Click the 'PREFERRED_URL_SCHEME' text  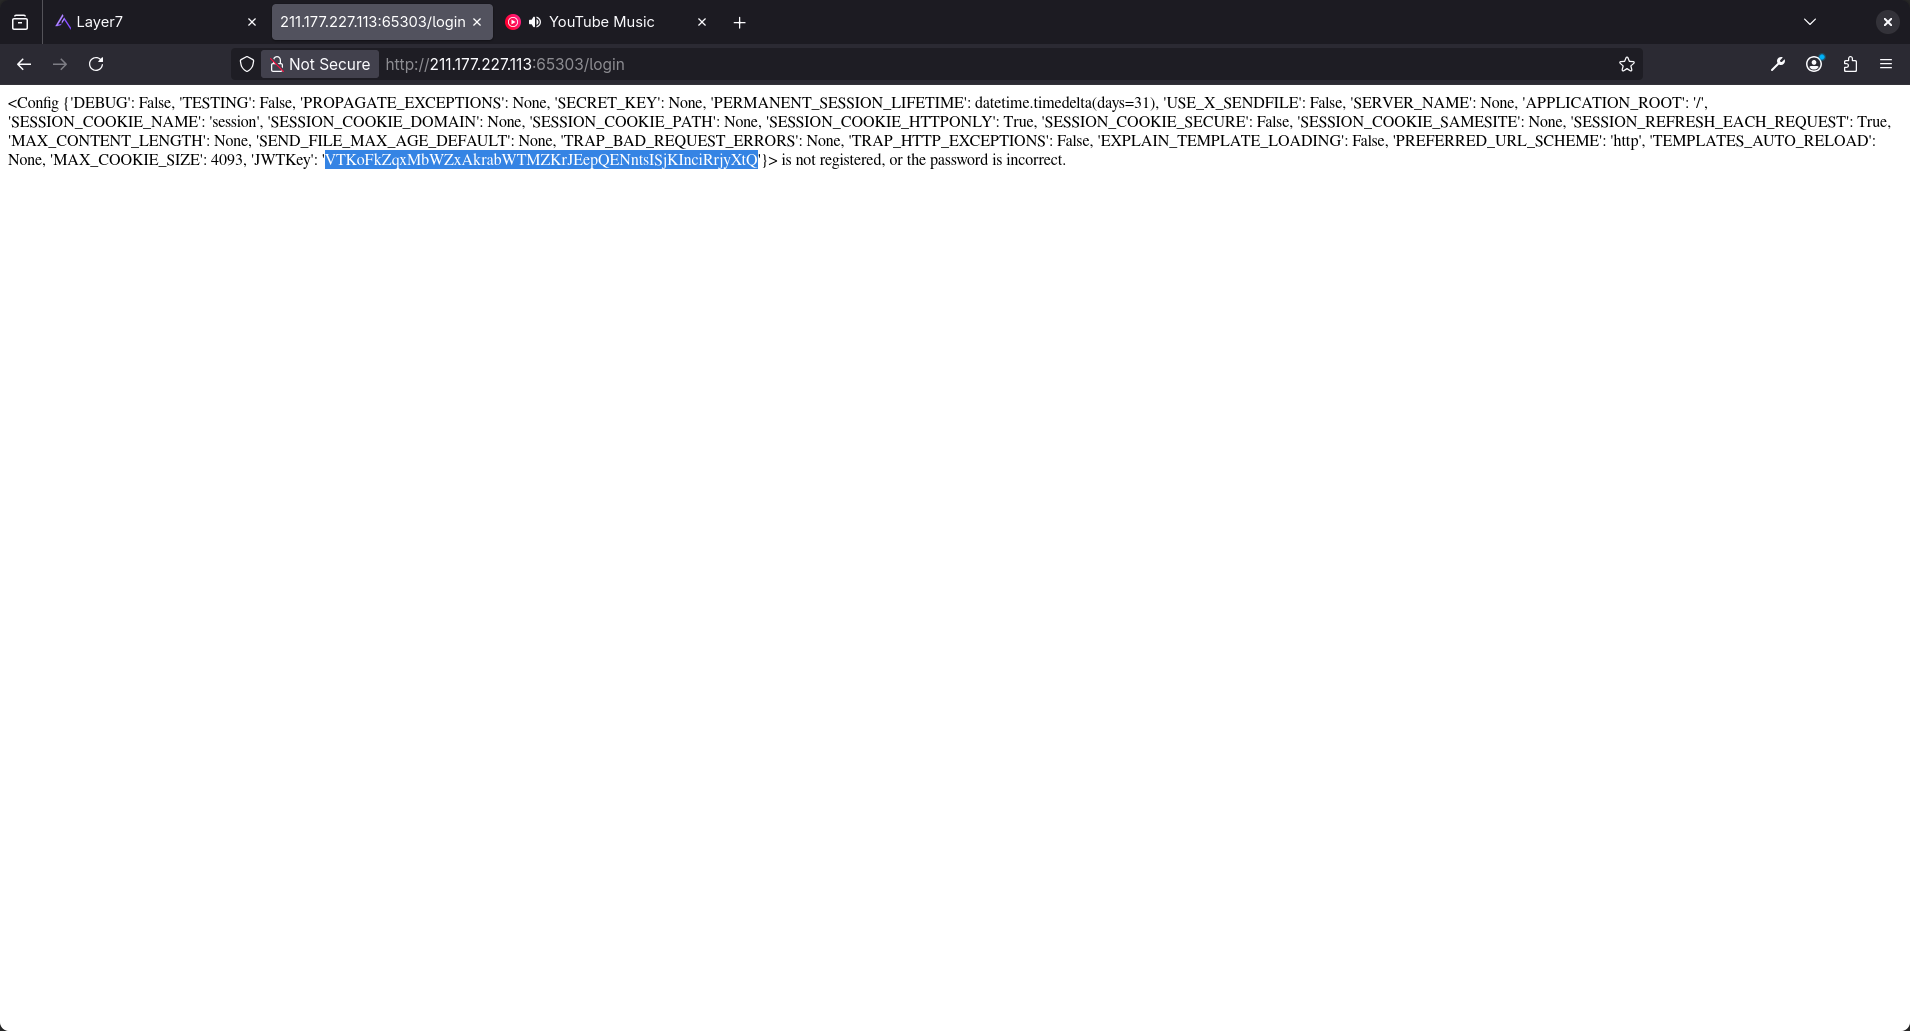point(1498,141)
